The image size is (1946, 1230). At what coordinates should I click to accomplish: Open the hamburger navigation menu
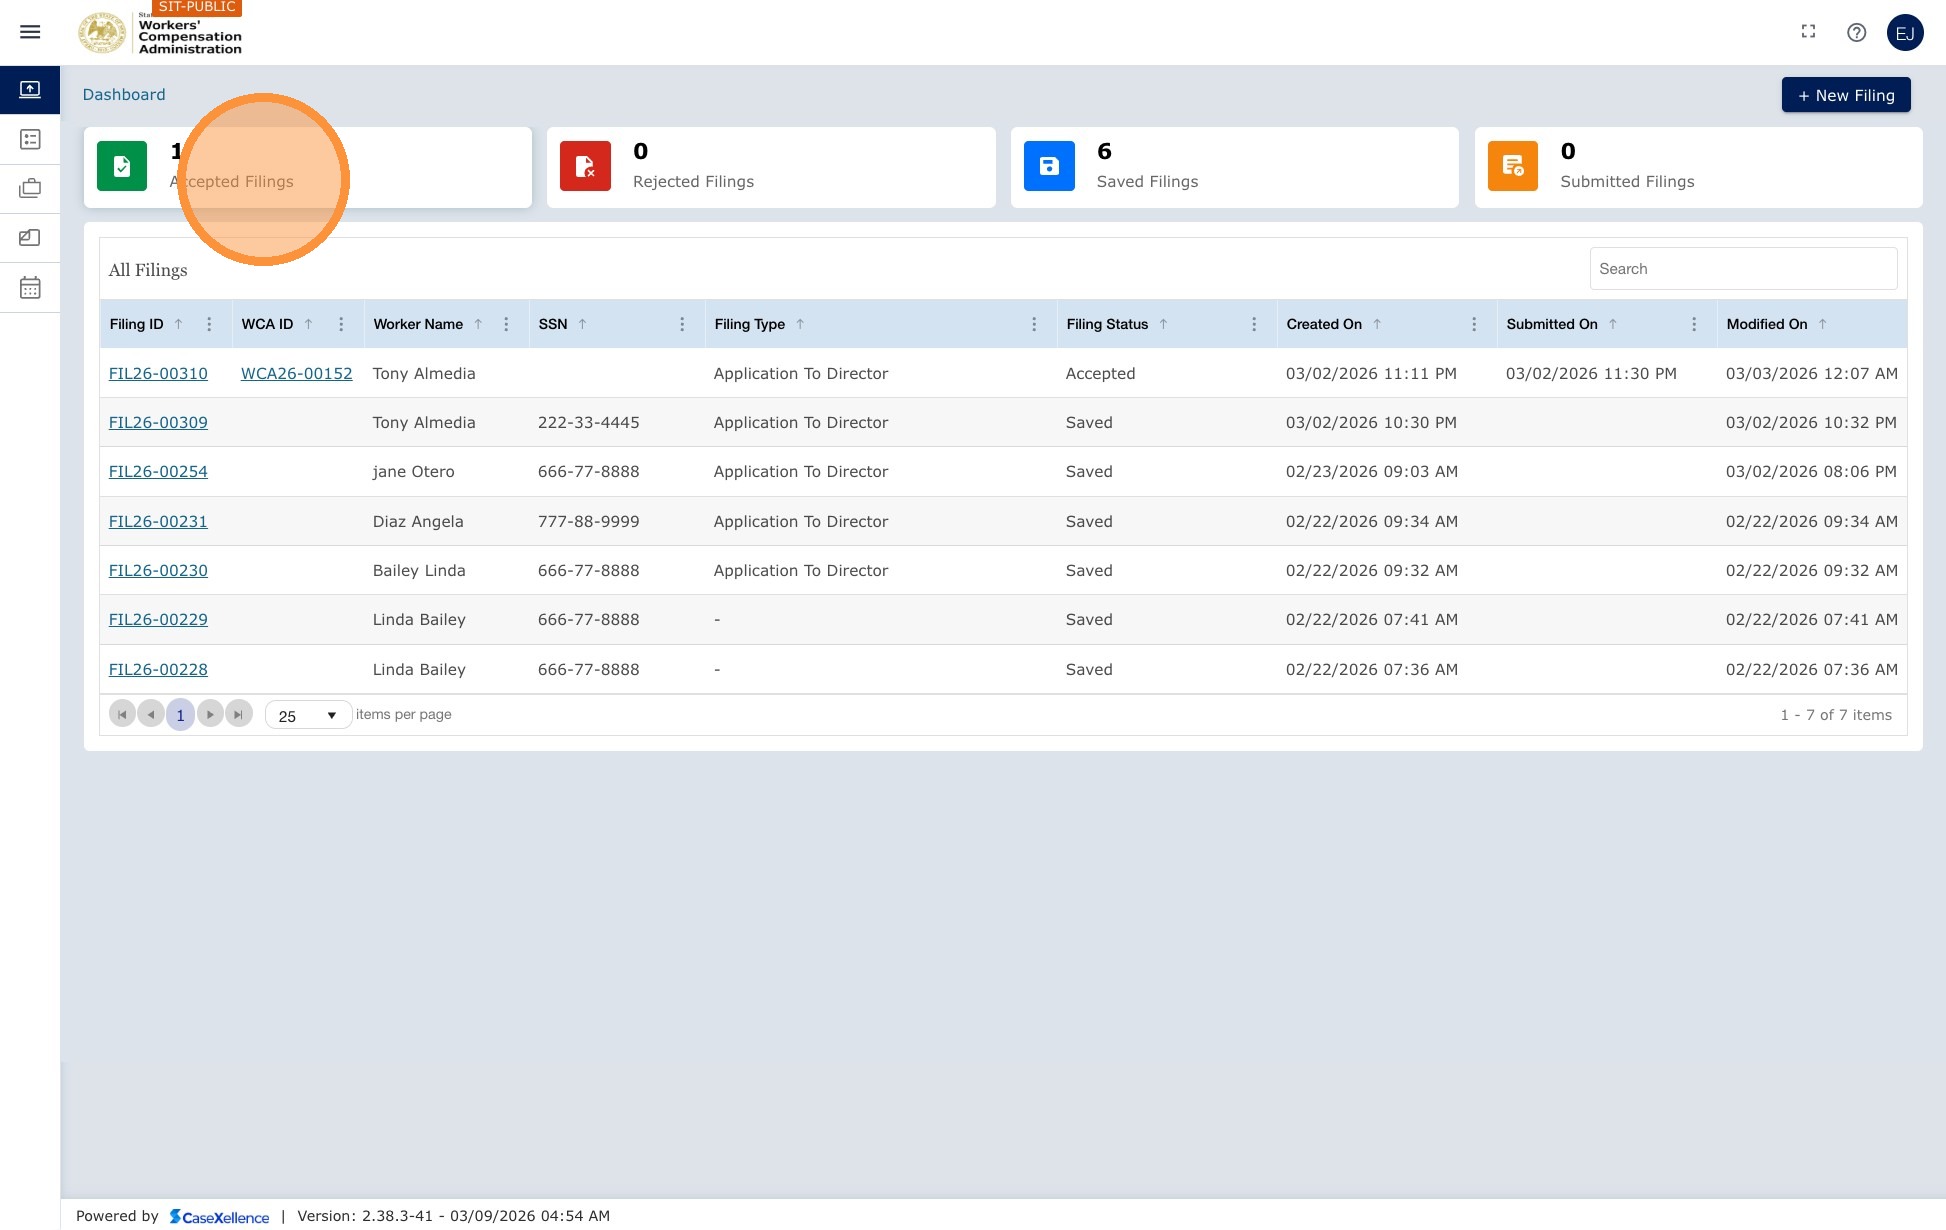(x=30, y=32)
